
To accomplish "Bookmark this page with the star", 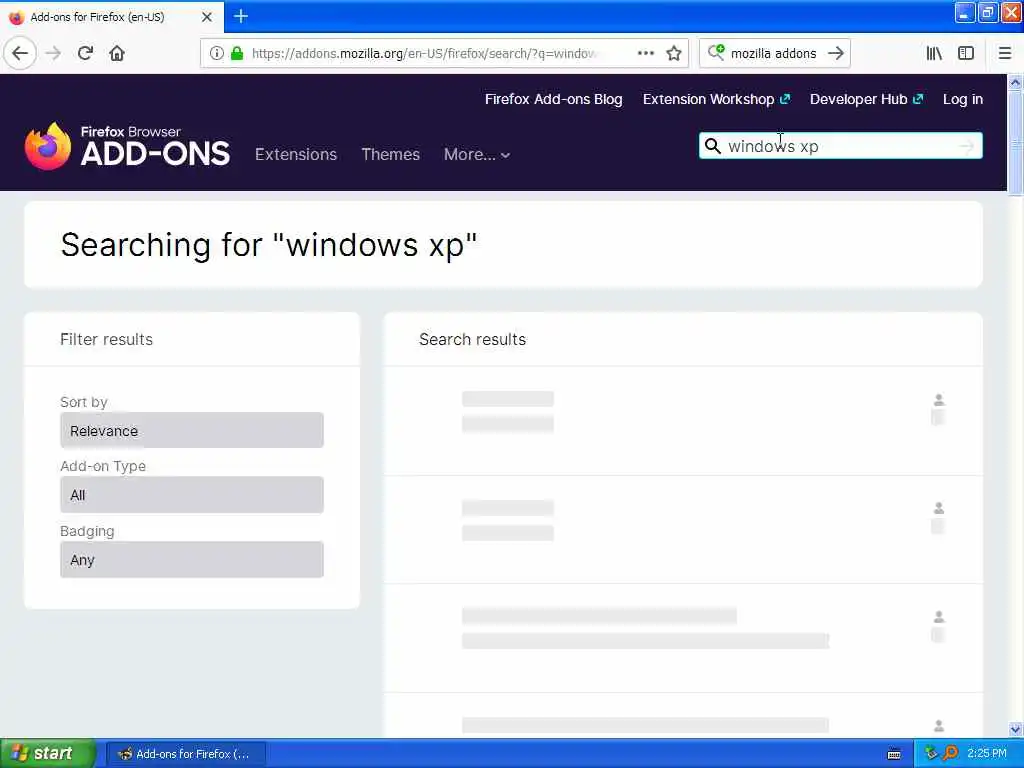I will pos(674,53).
